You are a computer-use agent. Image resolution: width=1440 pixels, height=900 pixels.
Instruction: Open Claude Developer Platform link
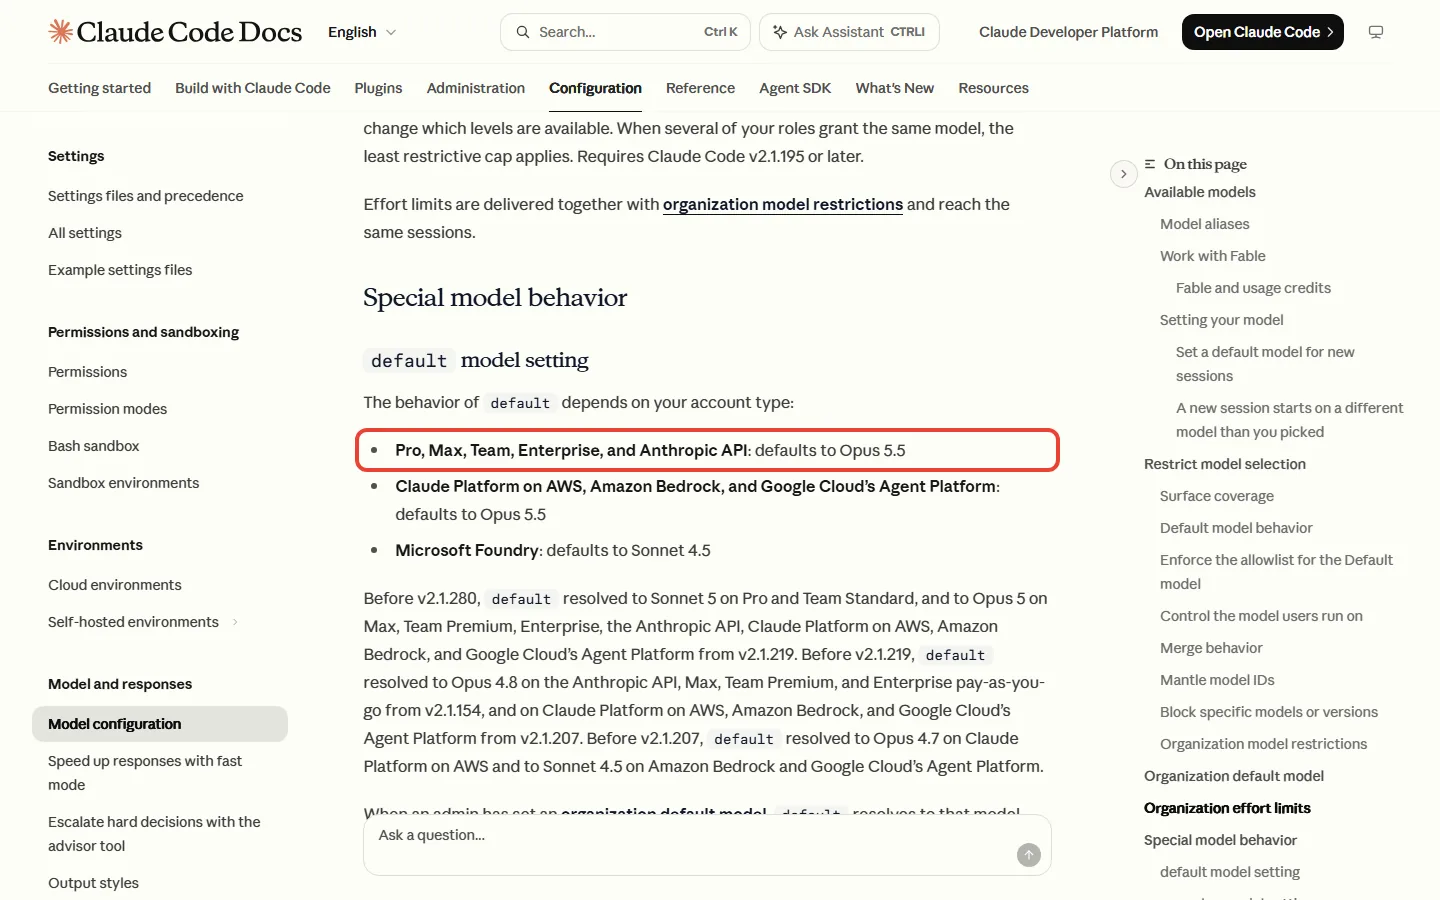1068,32
